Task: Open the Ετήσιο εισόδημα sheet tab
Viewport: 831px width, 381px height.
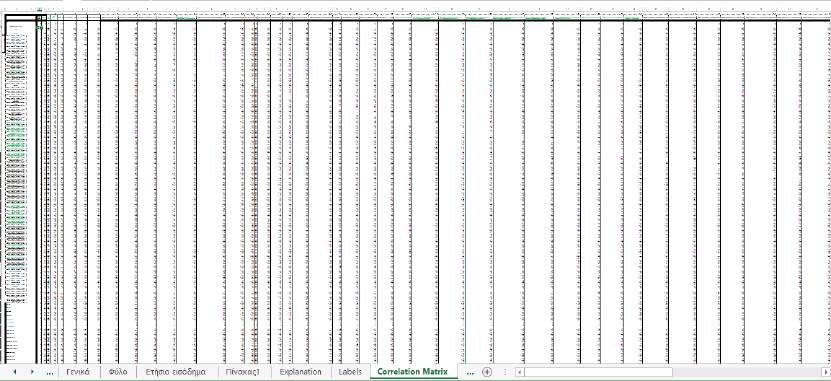Action: tap(175, 372)
